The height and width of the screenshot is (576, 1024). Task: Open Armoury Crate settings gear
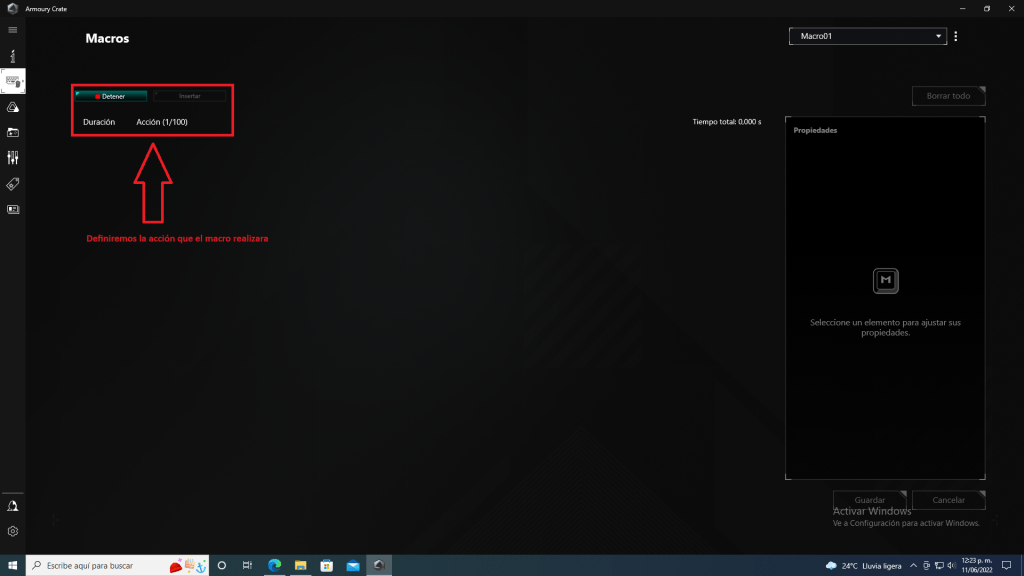(13, 531)
